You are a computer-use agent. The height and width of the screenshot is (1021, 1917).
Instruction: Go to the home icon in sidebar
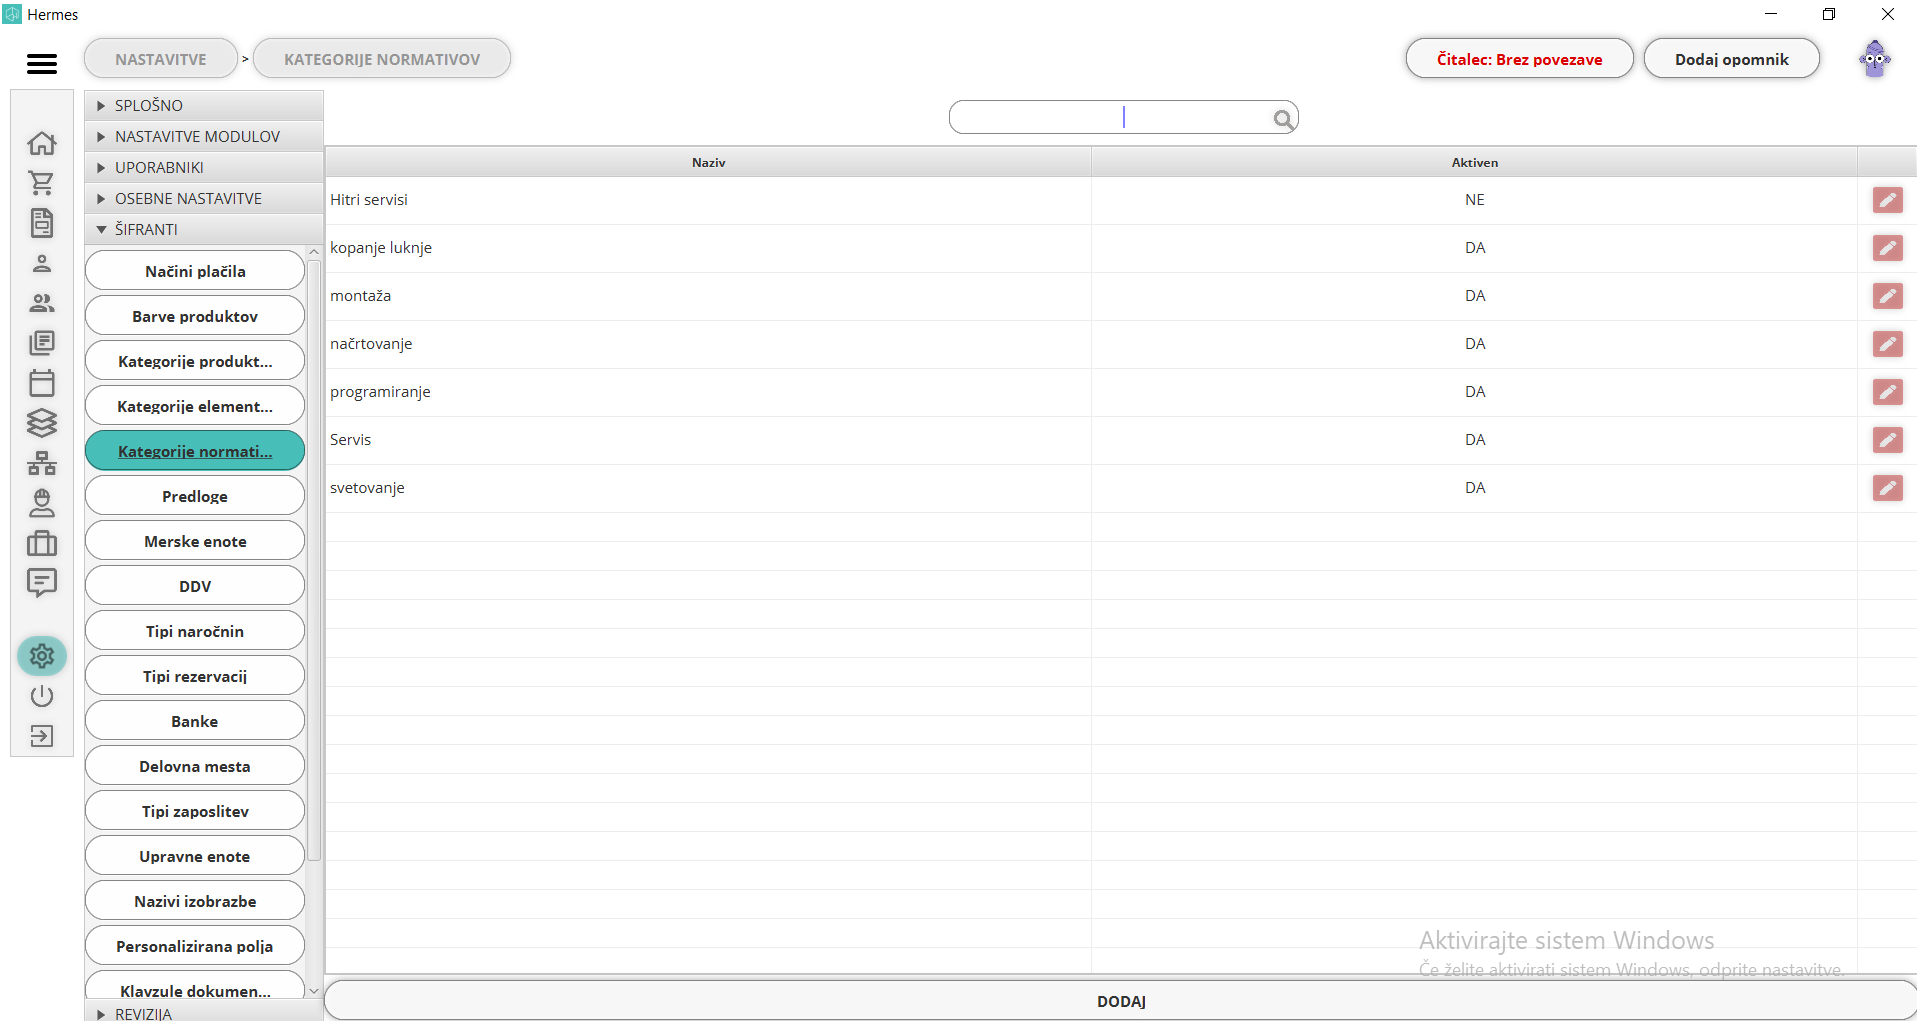(x=42, y=143)
